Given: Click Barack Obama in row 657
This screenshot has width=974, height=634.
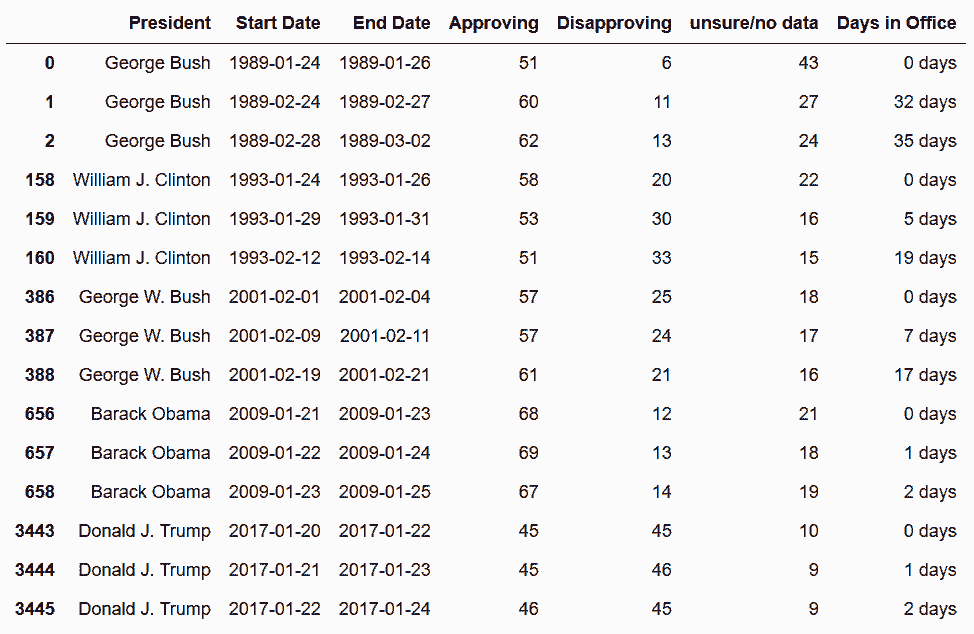Looking at the screenshot, I should (150, 453).
